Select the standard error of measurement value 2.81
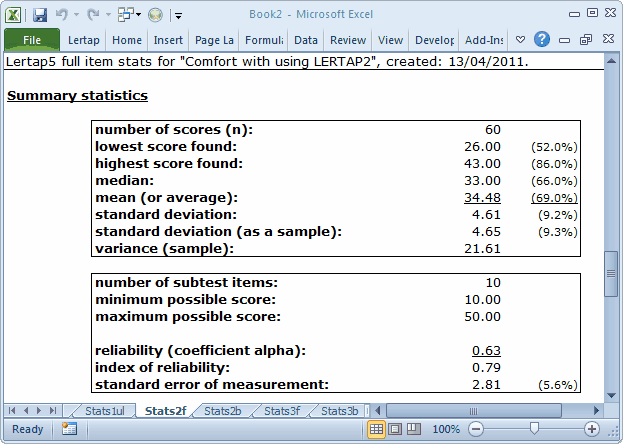The image size is (623, 444). [x=486, y=385]
